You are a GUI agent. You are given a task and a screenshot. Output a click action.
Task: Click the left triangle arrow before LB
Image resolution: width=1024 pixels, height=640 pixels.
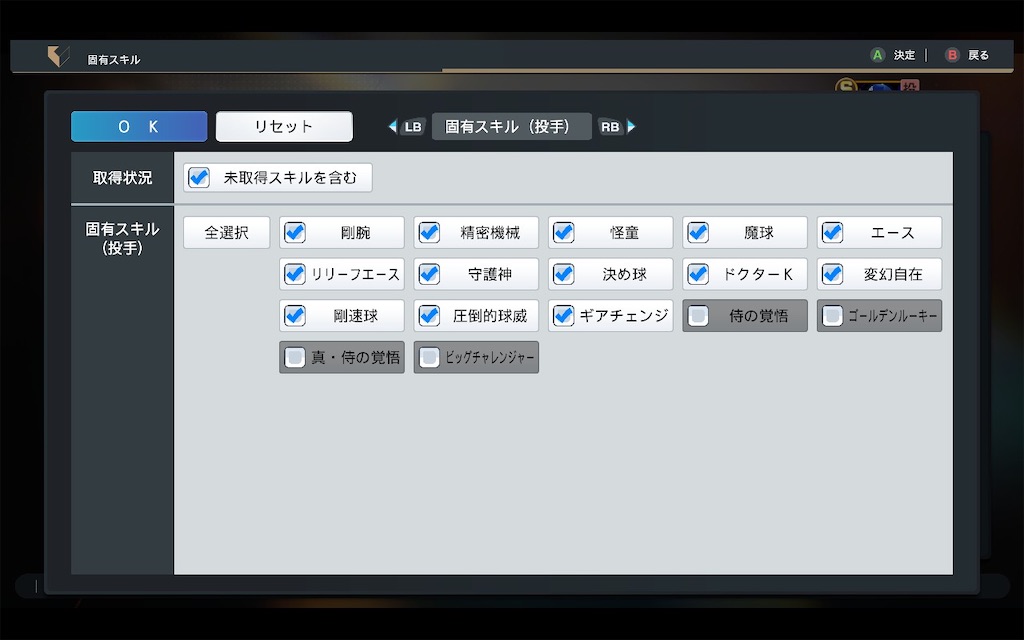391,126
